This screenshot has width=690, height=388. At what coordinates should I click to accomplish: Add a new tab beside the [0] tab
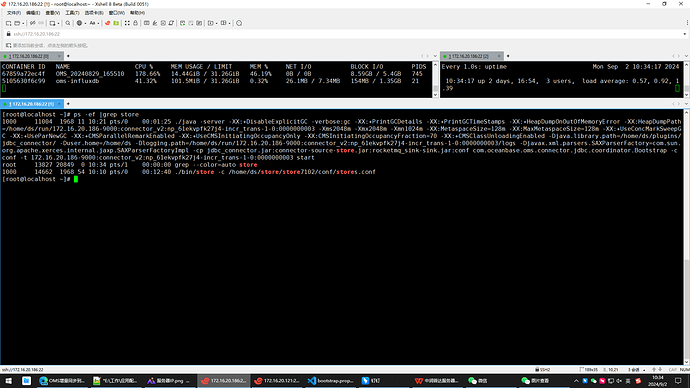68,56
